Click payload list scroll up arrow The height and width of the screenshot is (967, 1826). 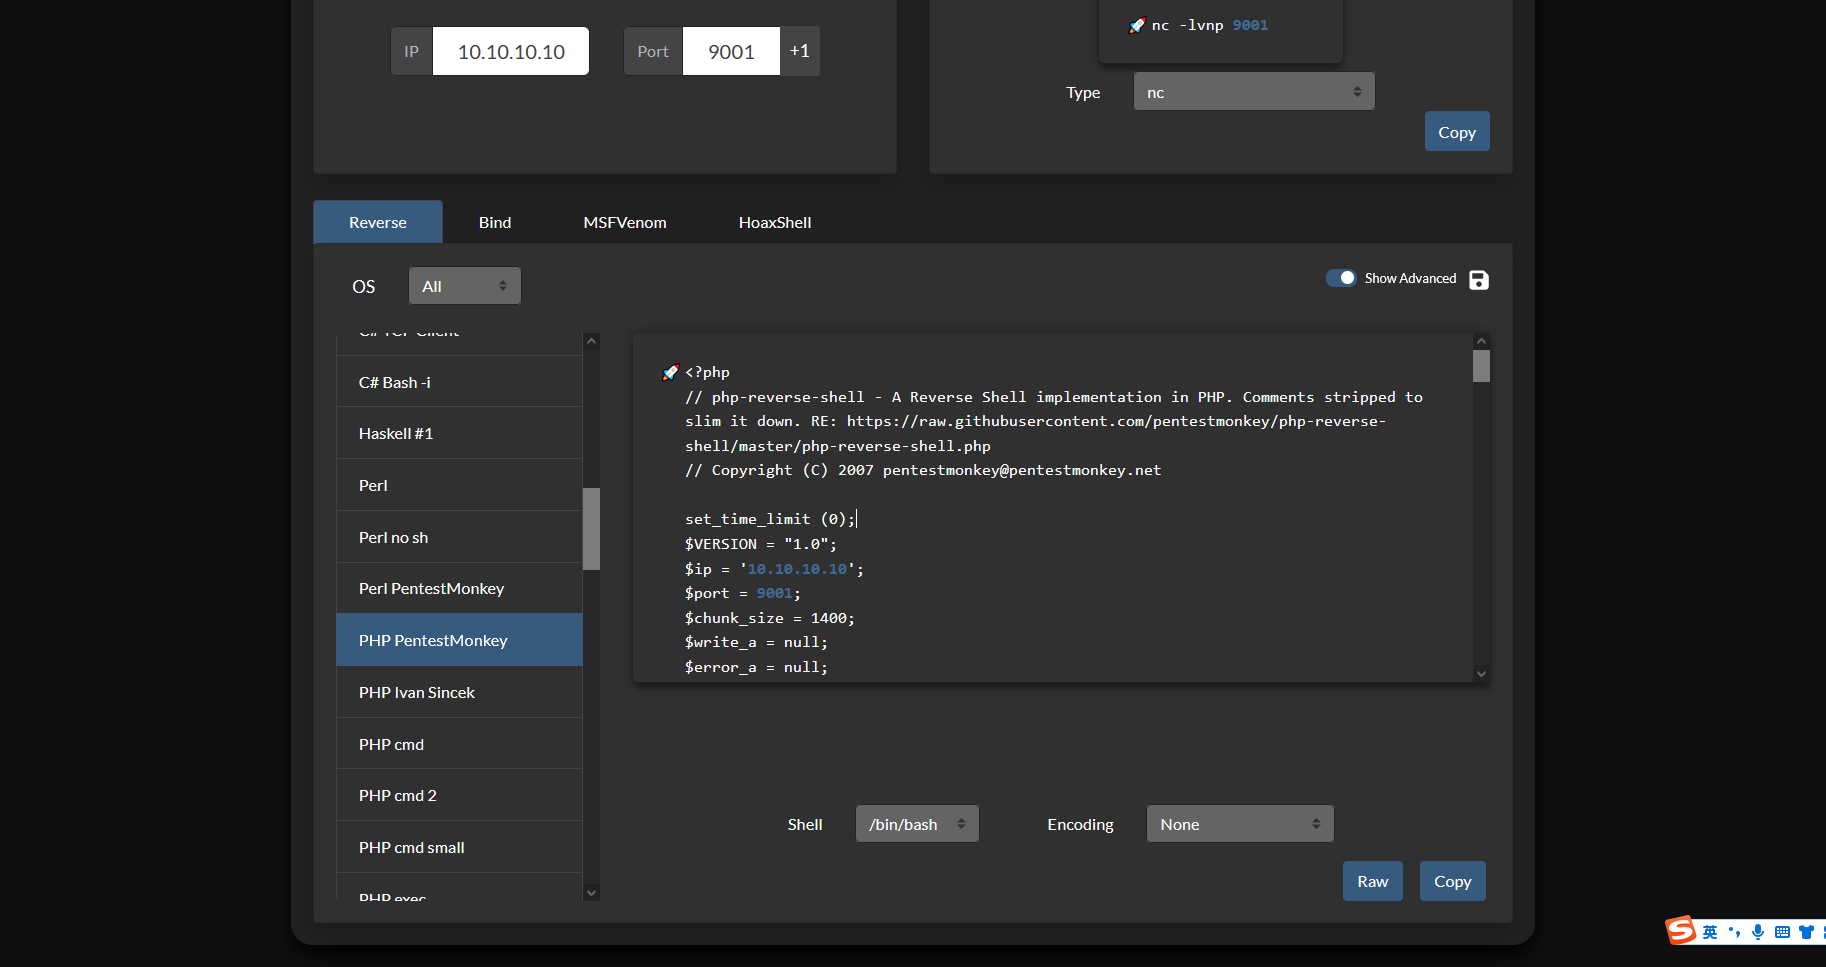point(591,341)
